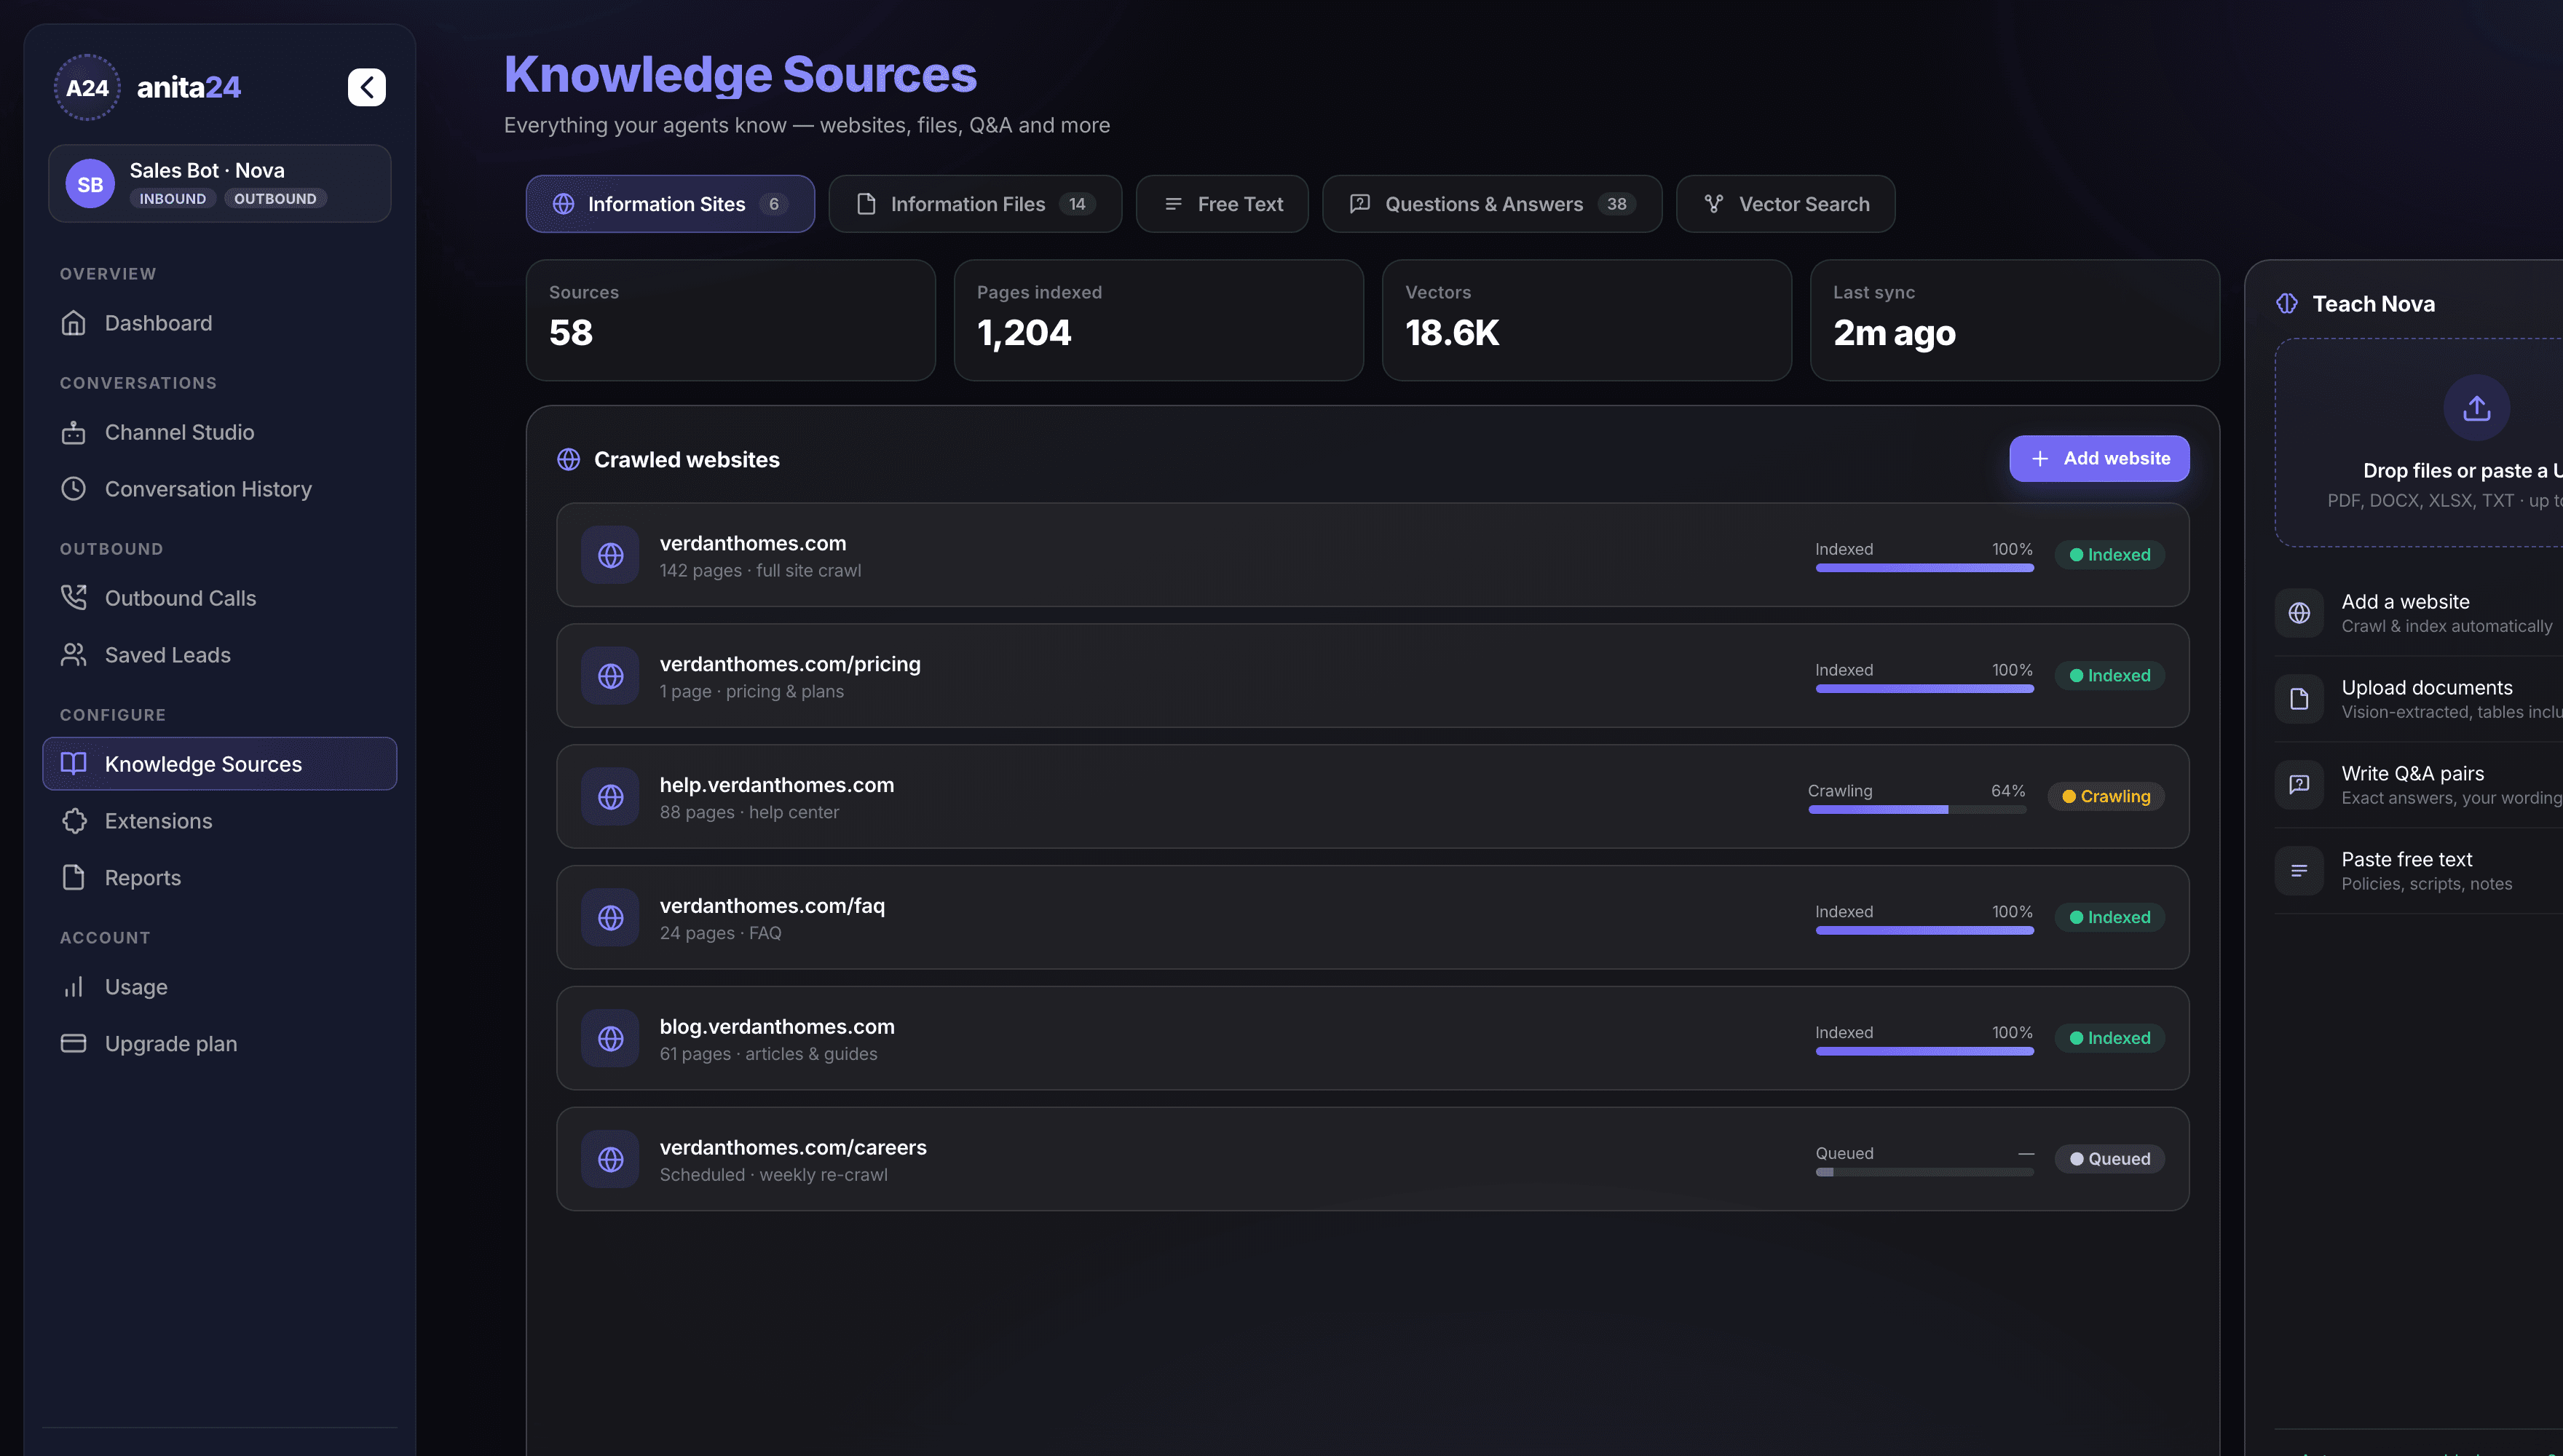The image size is (2563, 1456).
Task: Click the help.verdanthomes.com crawling progress bar
Action: point(1916,809)
